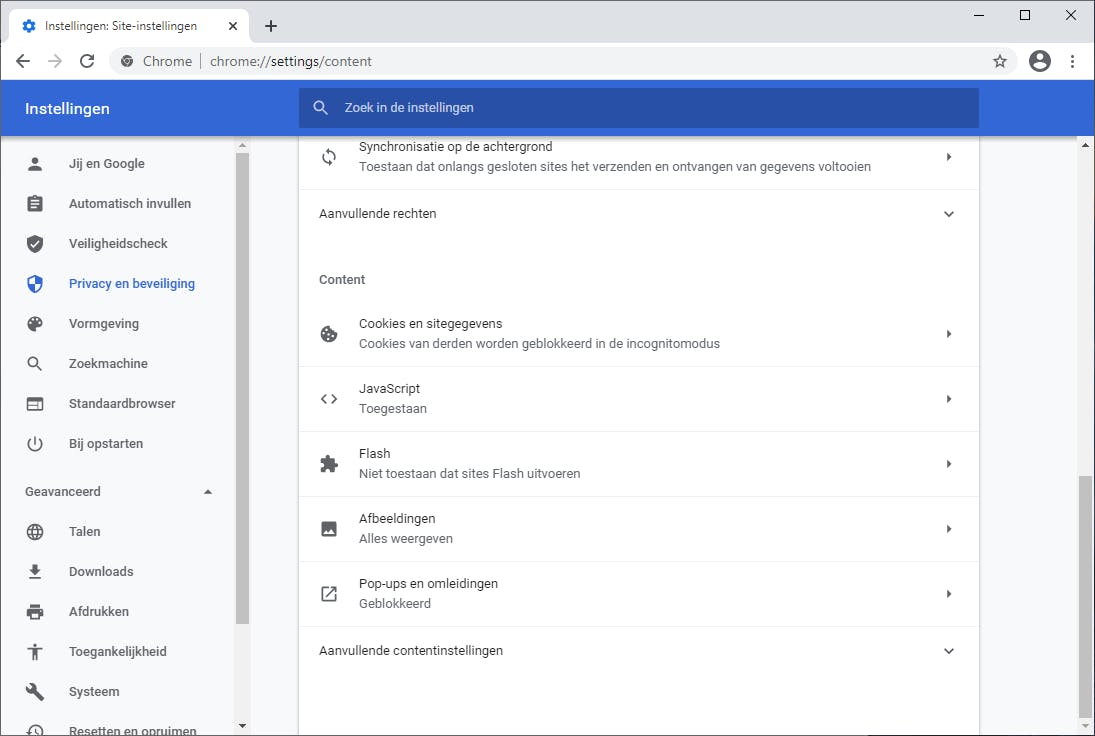Collapse the Geavanceerd sidebar section
The width and height of the screenshot is (1095, 736).
click(x=208, y=492)
